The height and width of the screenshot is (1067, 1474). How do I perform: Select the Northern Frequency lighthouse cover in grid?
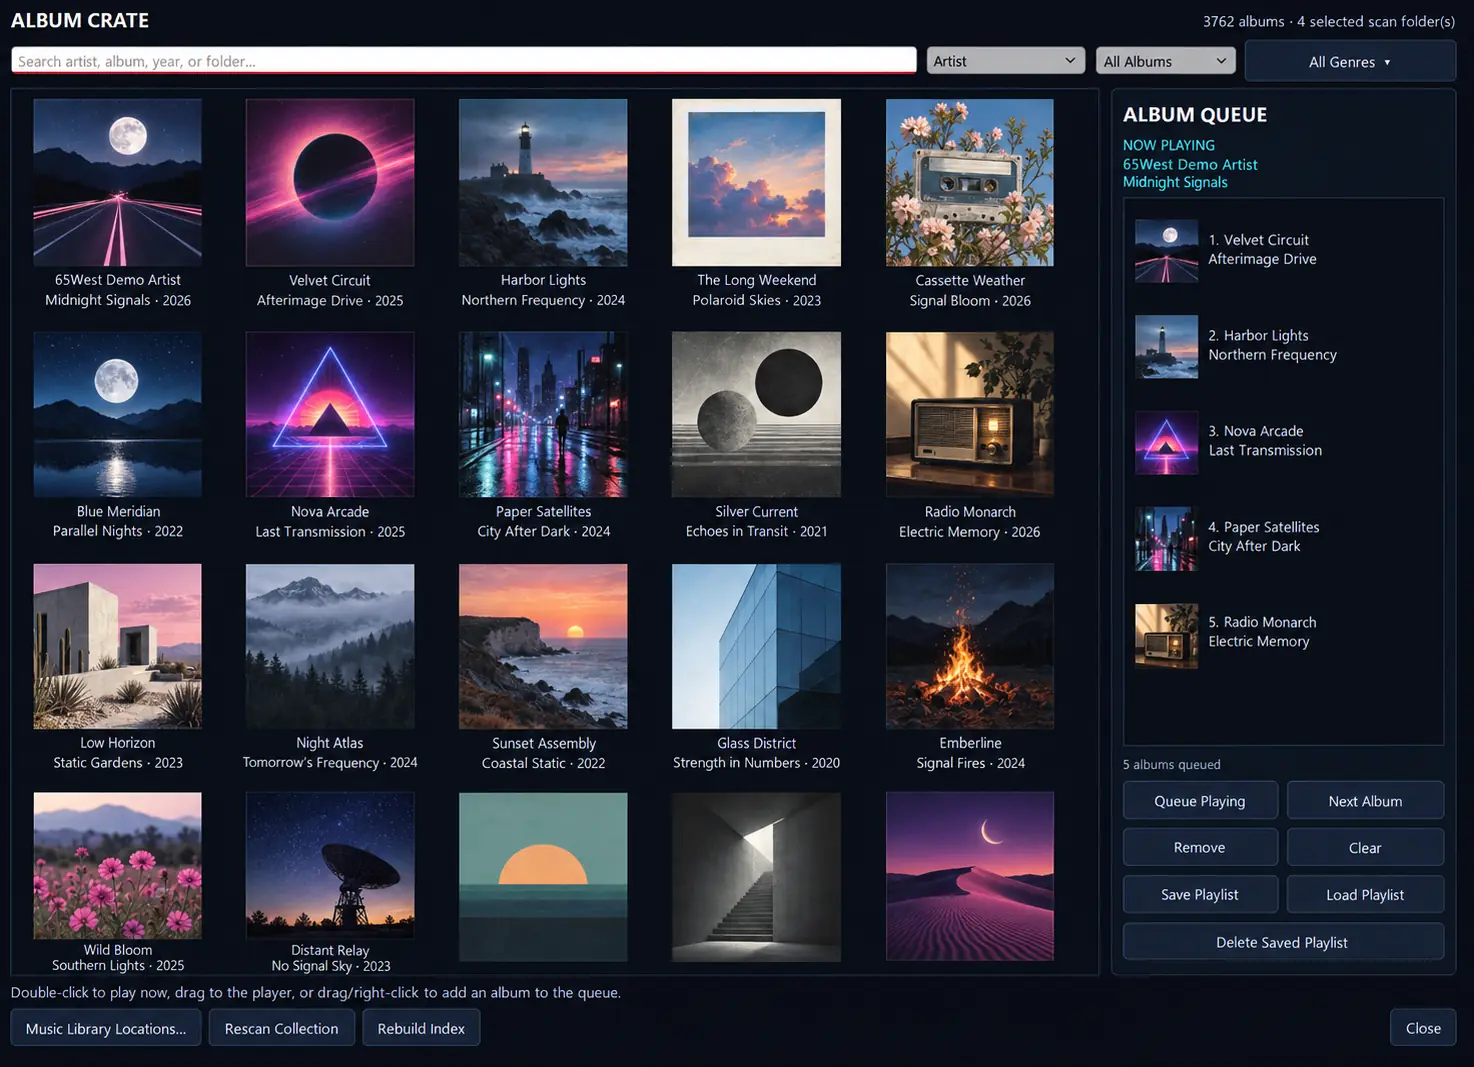[543, 182]
